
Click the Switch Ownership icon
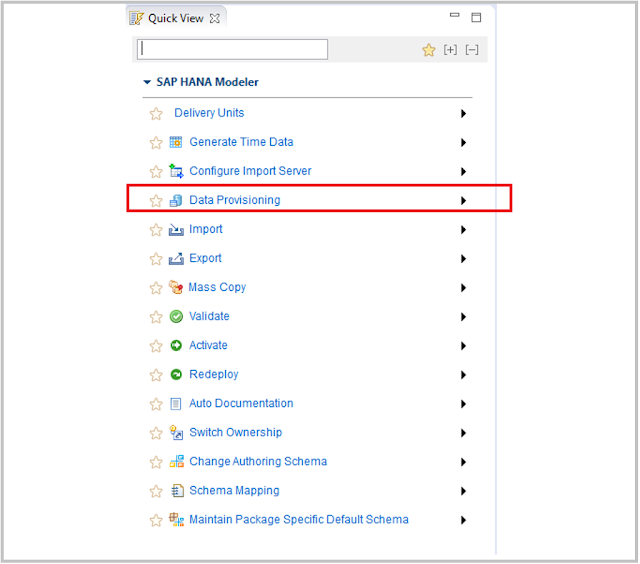(x=176, y=433)
